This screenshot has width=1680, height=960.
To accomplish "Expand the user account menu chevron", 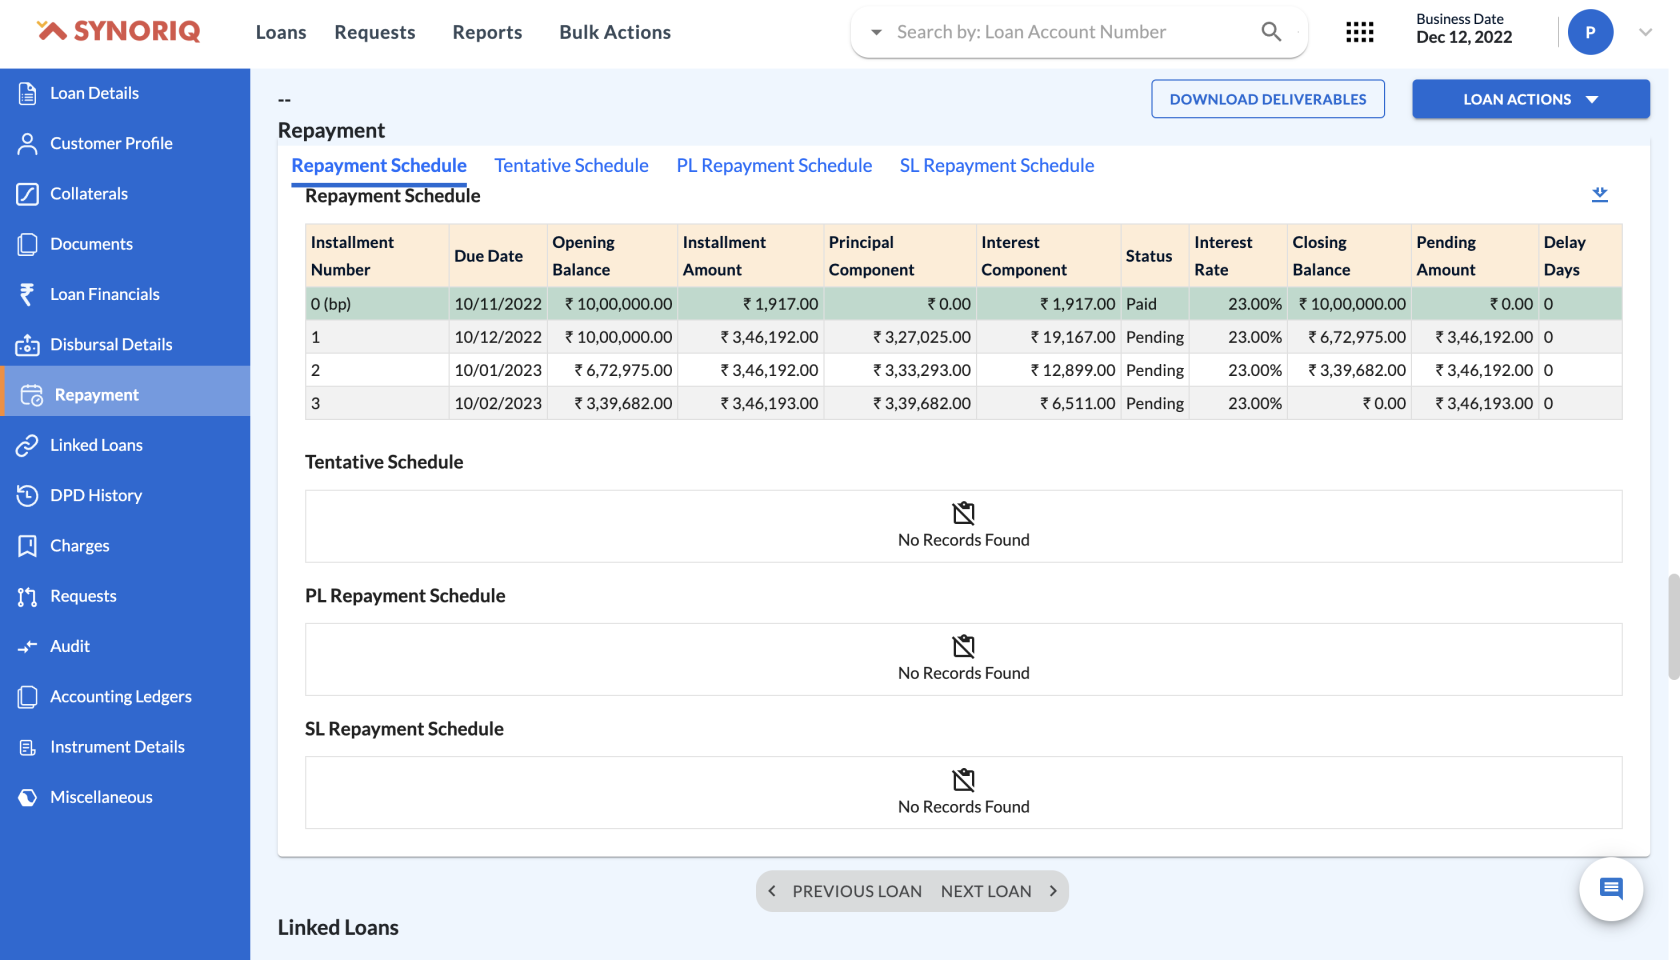I will pos(1645,32).
